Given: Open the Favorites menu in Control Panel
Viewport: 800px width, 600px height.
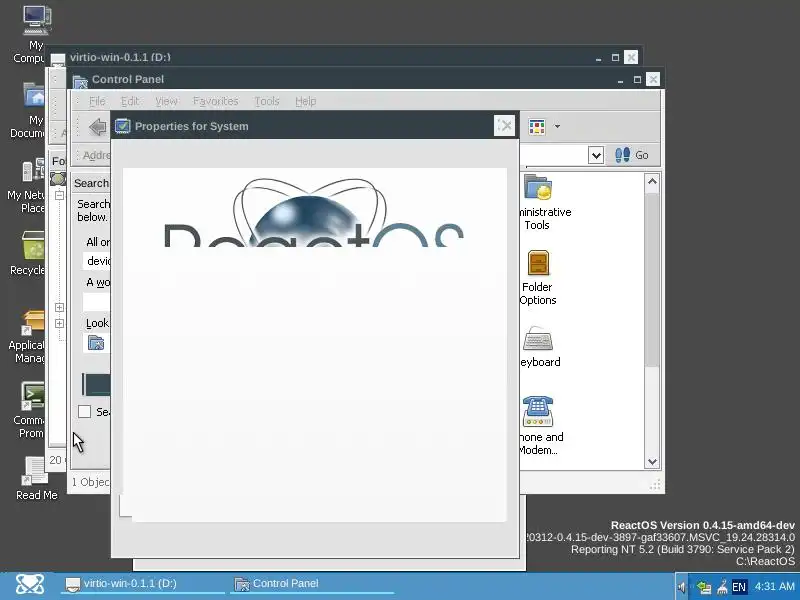Looking at the screenshot, I should [x=215, y=101].
